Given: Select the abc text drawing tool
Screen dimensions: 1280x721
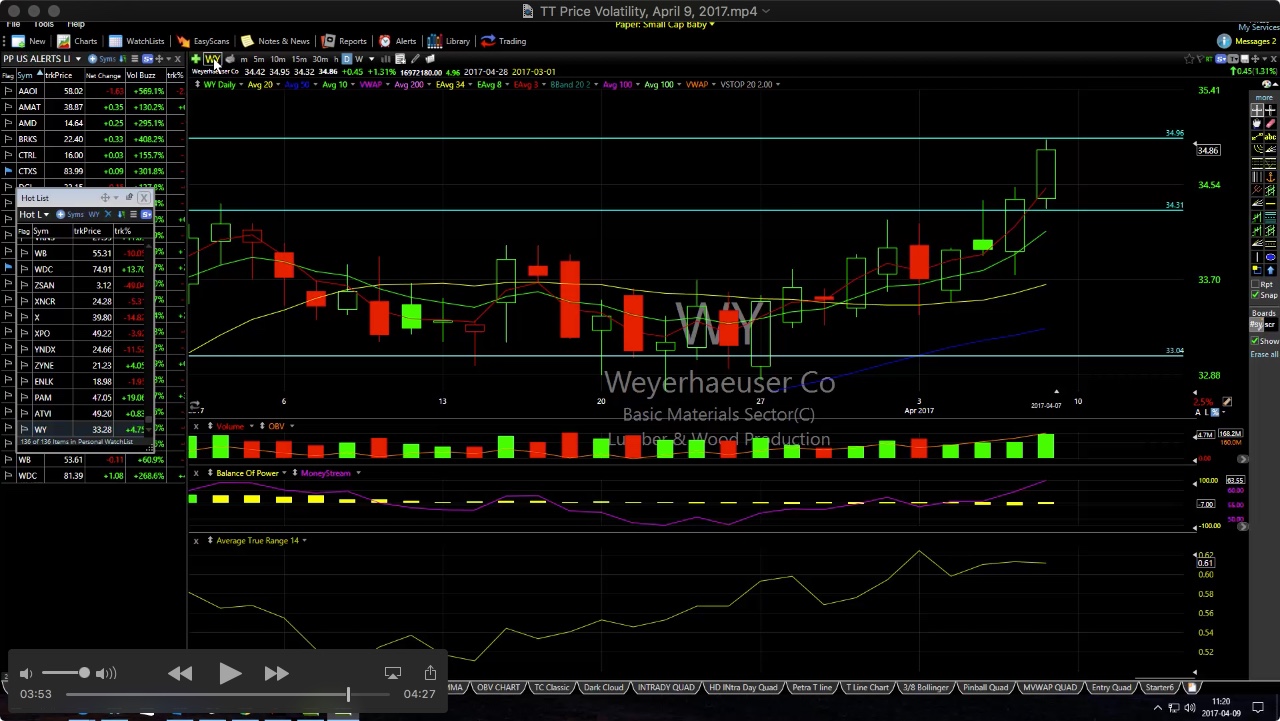Looking at the screenshot, I should coord(1270,137).
